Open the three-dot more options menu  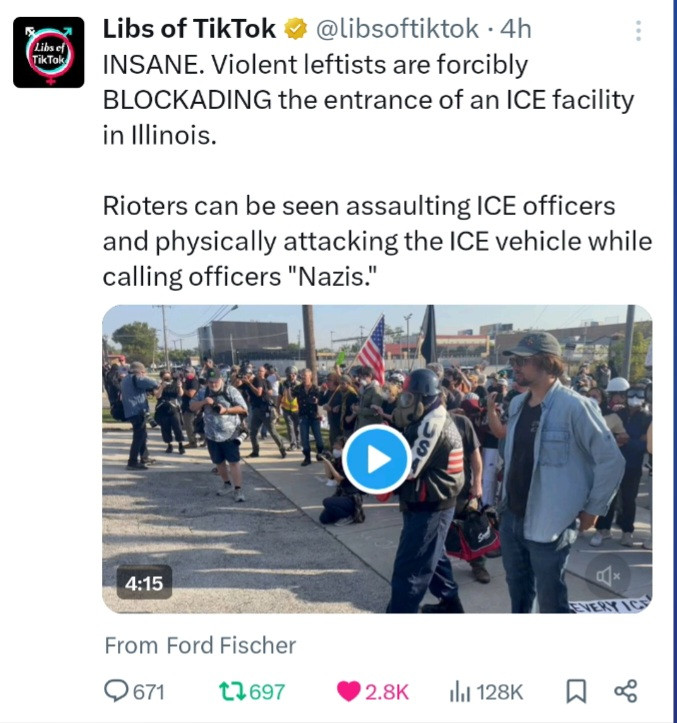(637, 31)
